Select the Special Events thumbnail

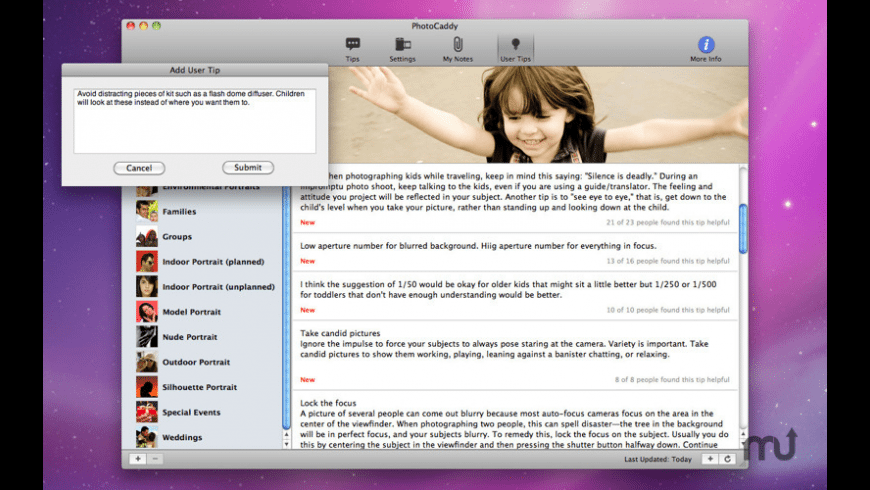coord(146,412)
